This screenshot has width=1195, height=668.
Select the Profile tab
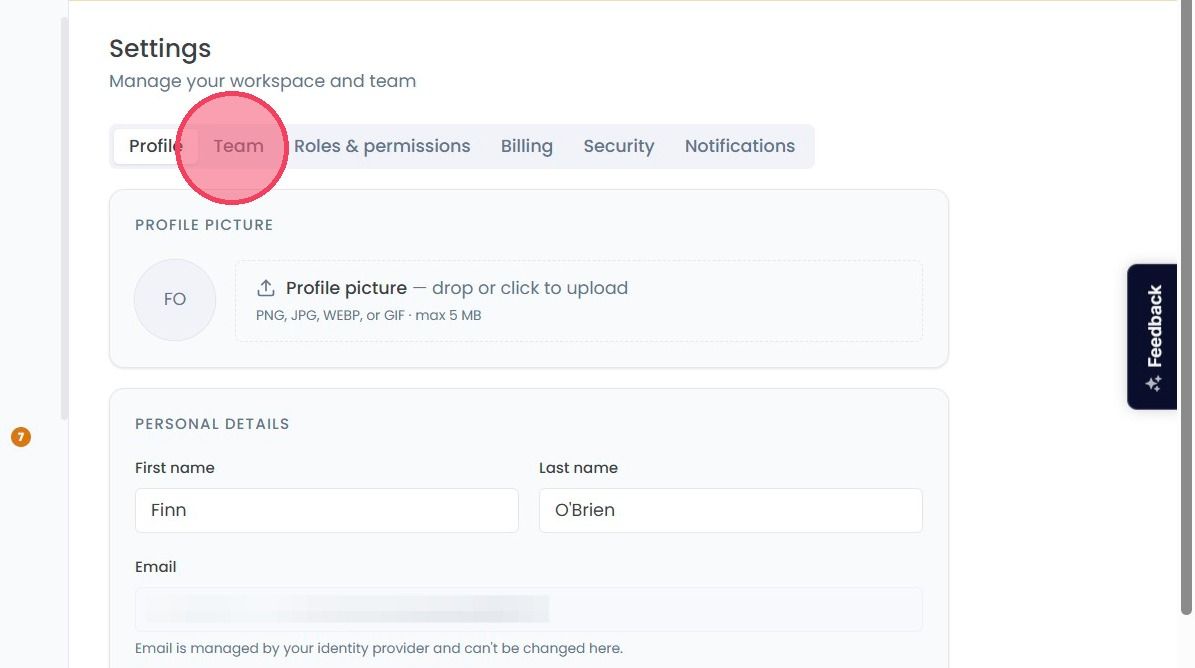tap(155, 146)
